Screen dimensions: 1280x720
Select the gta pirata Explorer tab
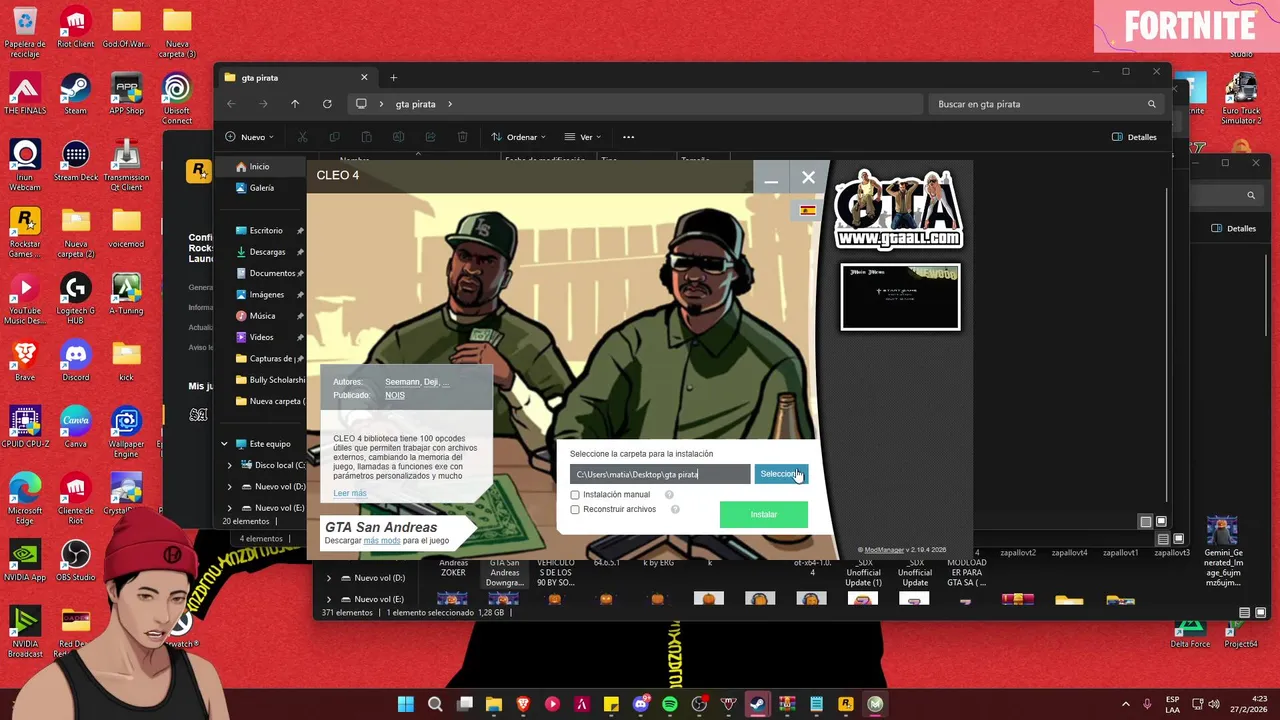[296, 78]
